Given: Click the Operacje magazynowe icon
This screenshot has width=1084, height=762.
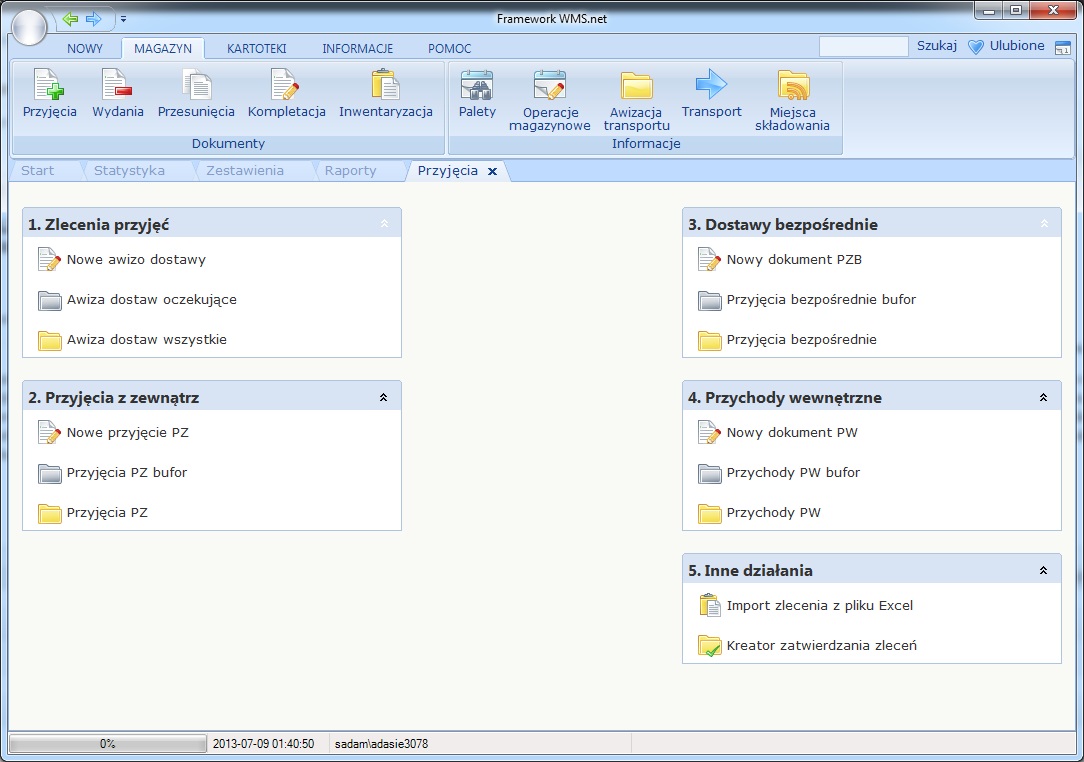Looking at the screenshot, I should (549, 87).
